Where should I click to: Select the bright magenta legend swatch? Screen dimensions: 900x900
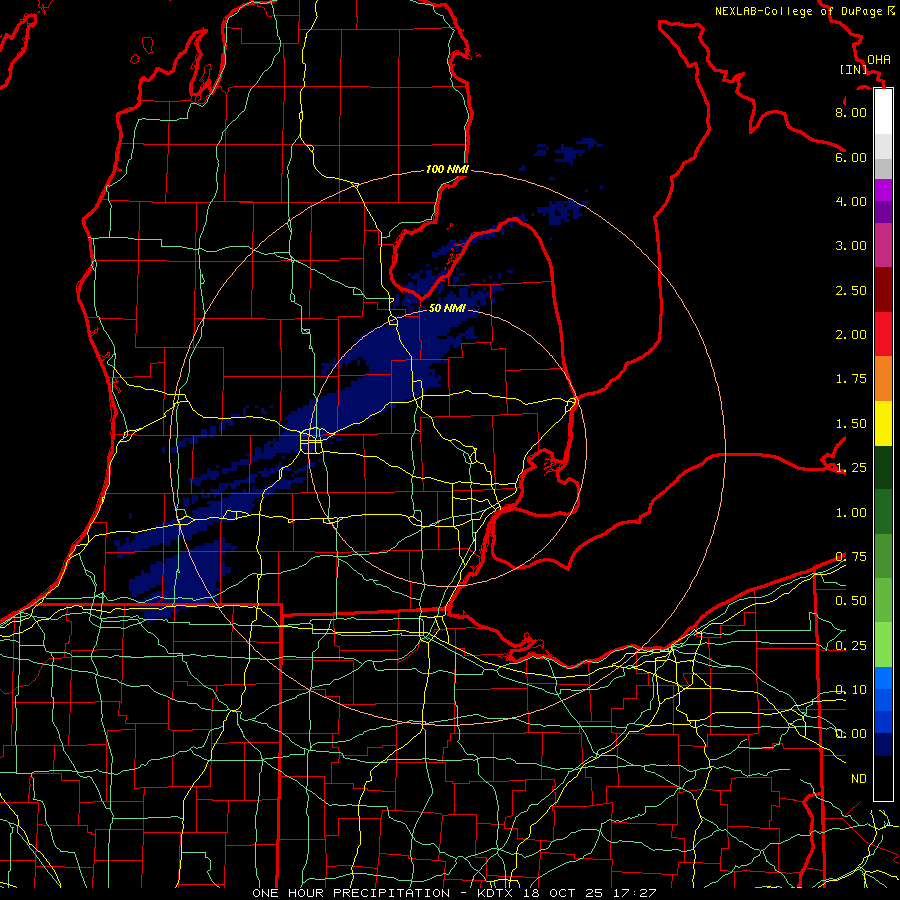883,190
